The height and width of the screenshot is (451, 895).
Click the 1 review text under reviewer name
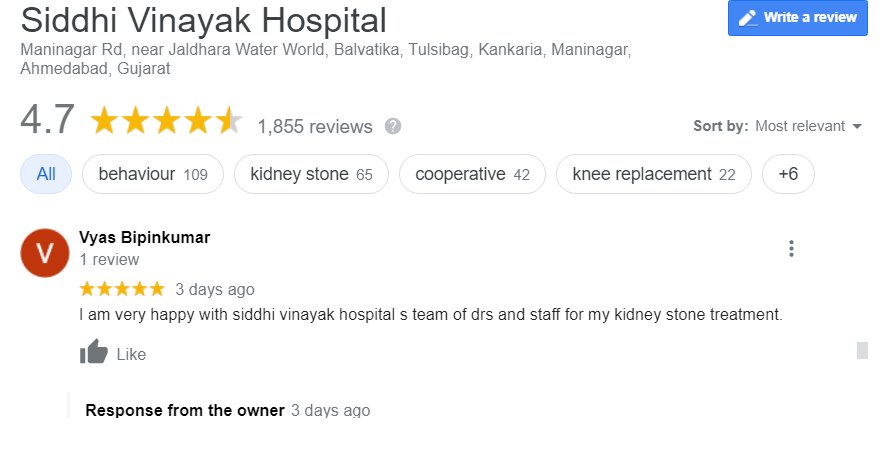[x=109, y=260]
